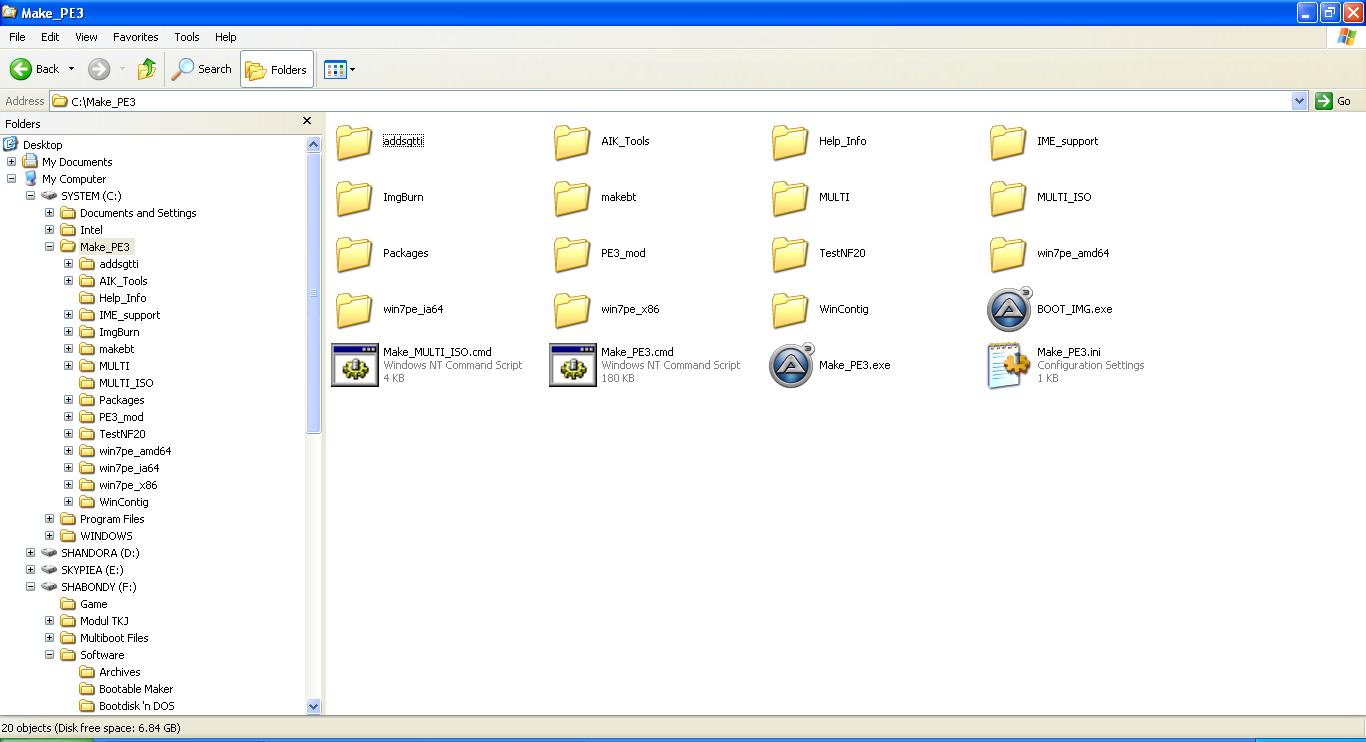This screenshot has height=742, width=1366.
Task: Collapse the SYSTEM (C:) drive node
Action: click(x=30, y=196)
